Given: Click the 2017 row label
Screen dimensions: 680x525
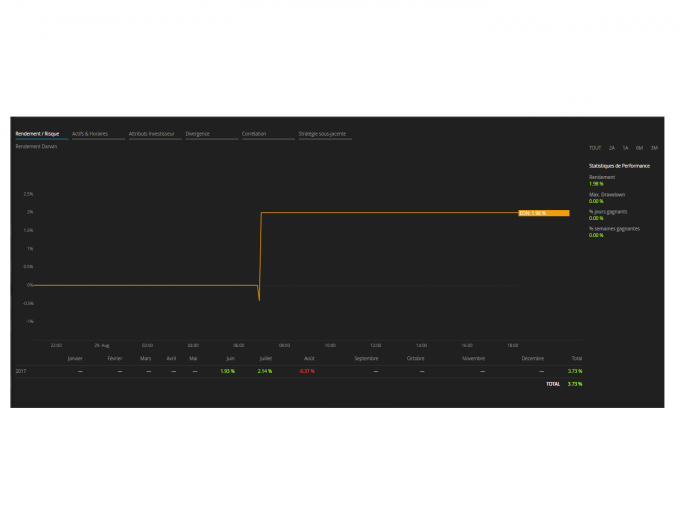Looking at the screenshot, I should pos(21,371).
